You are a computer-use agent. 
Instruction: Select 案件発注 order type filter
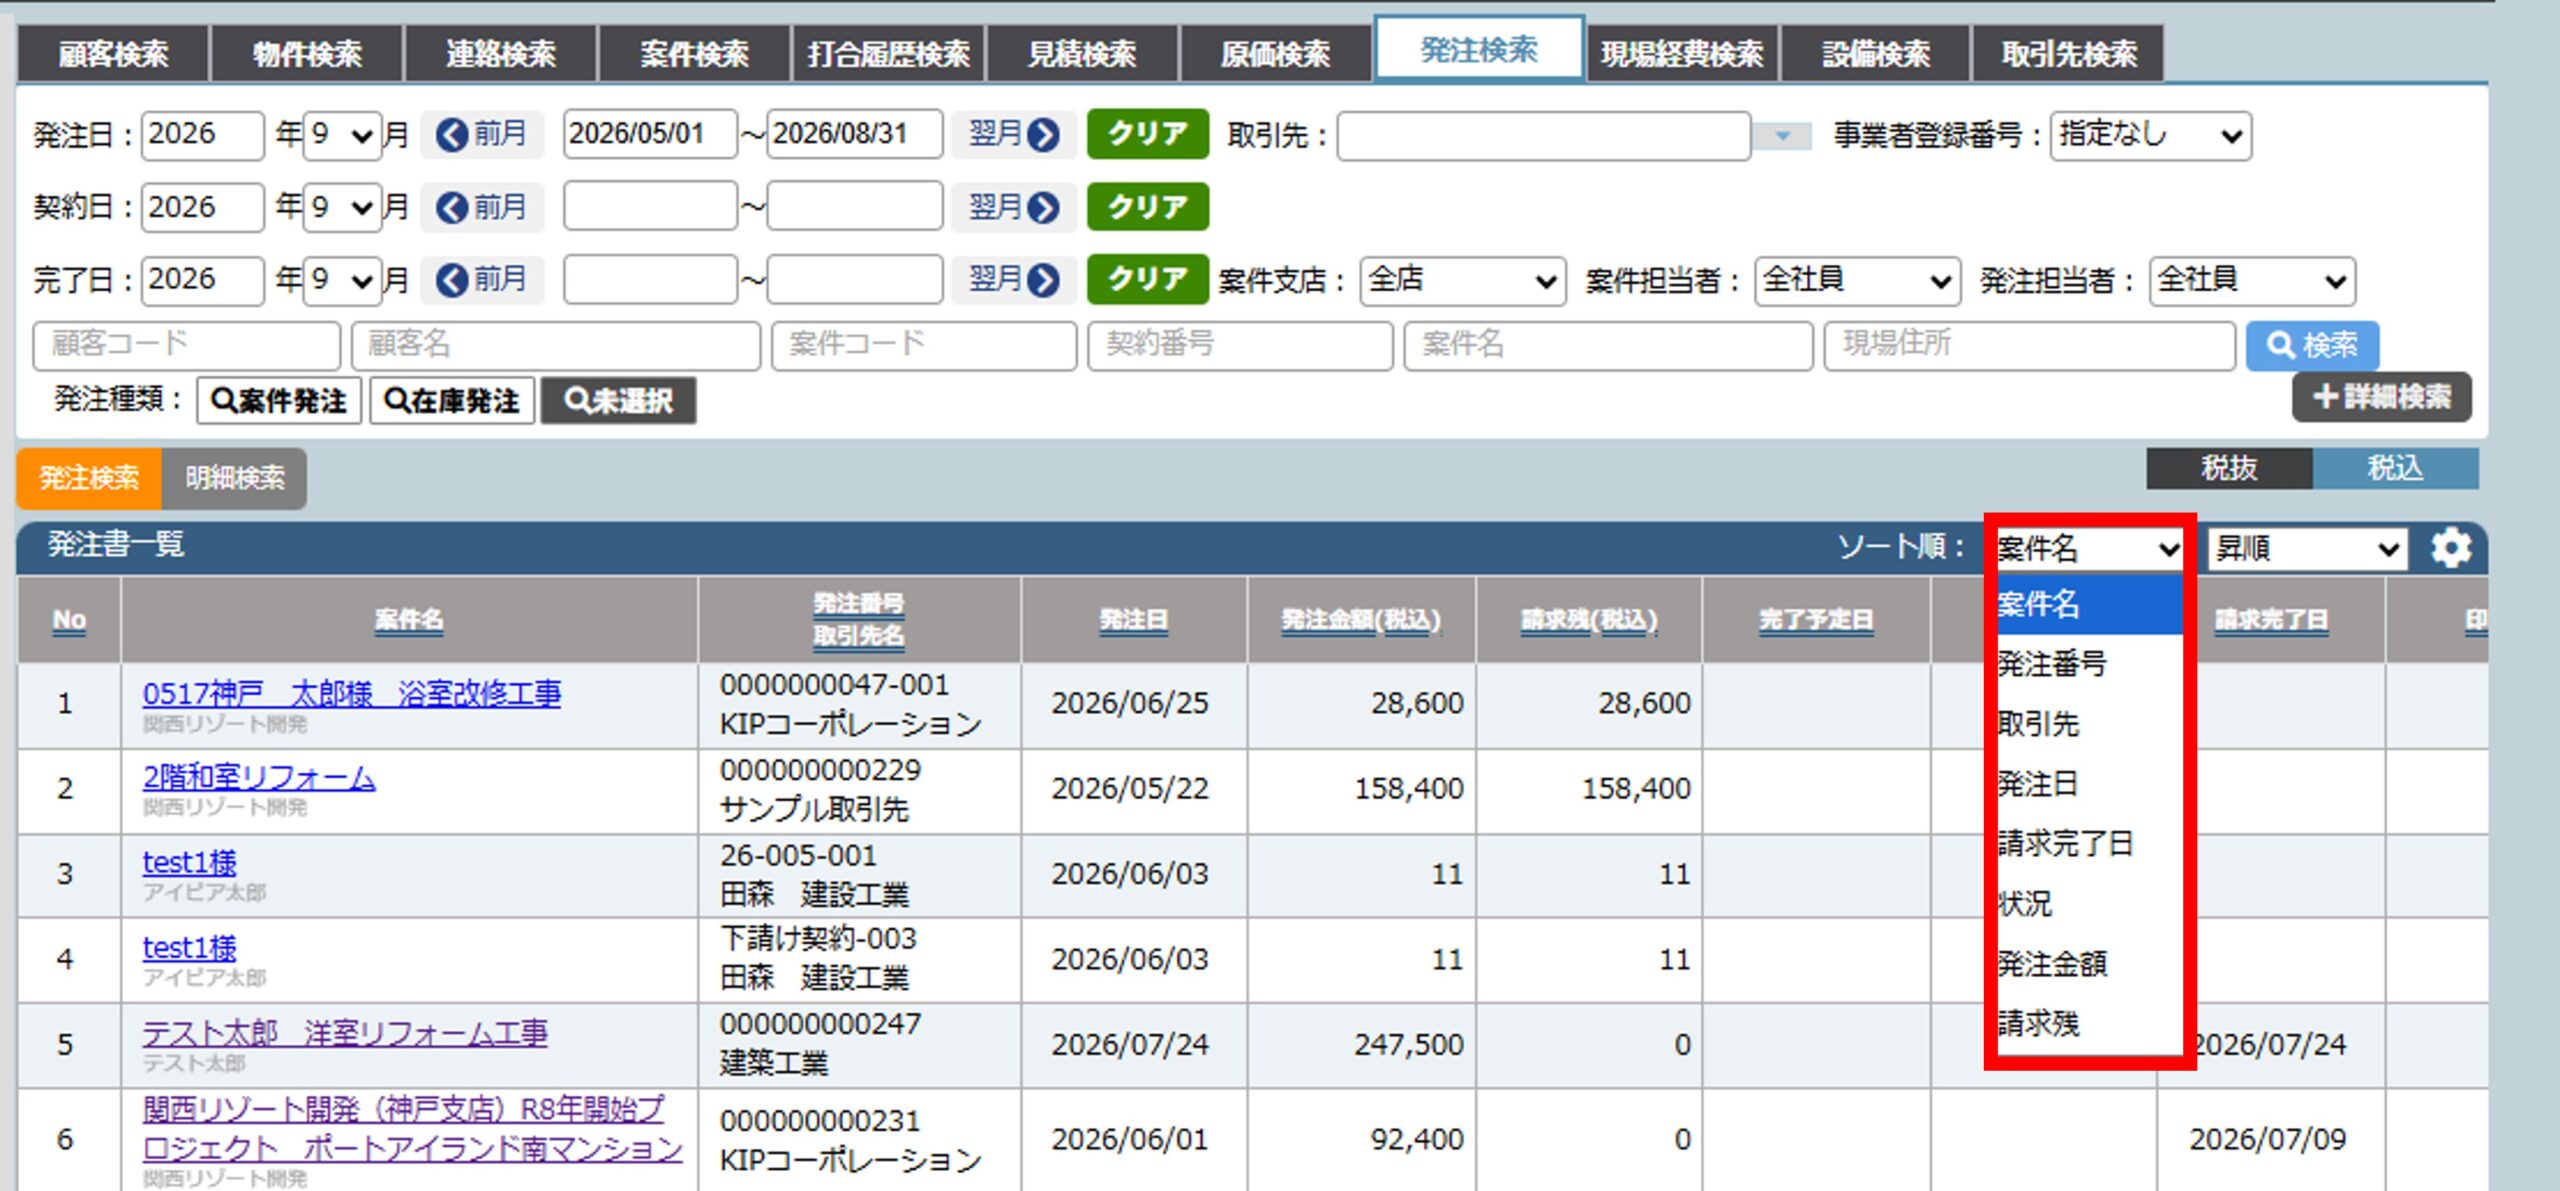tap(279, 401)
